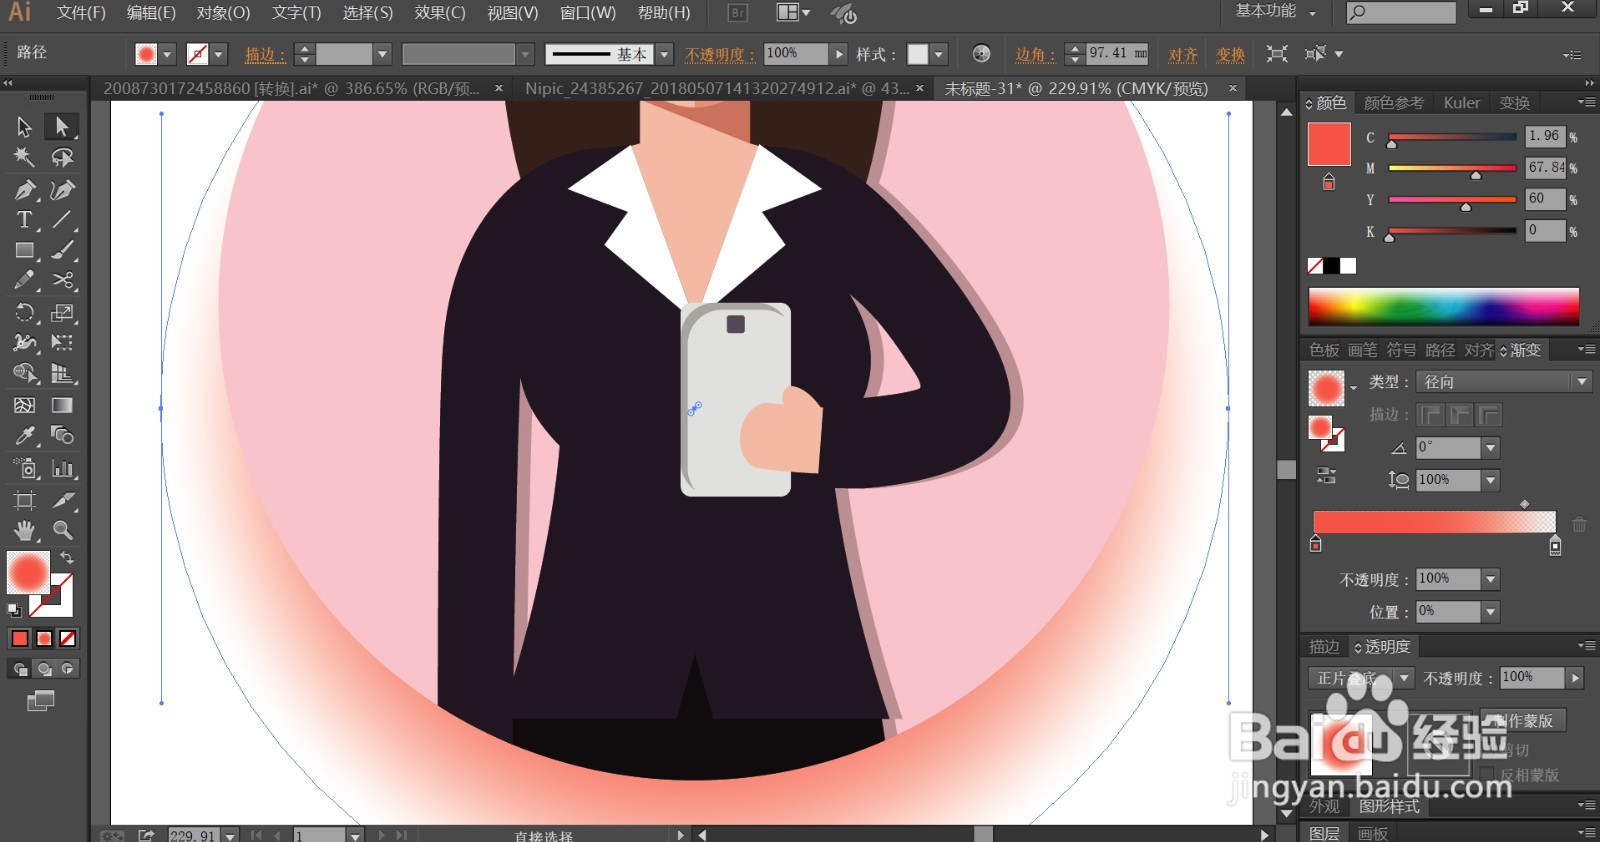
Task: Set paint mode to Gradient in toolbox
Action: pyautogui.click(x=44, y=638)
